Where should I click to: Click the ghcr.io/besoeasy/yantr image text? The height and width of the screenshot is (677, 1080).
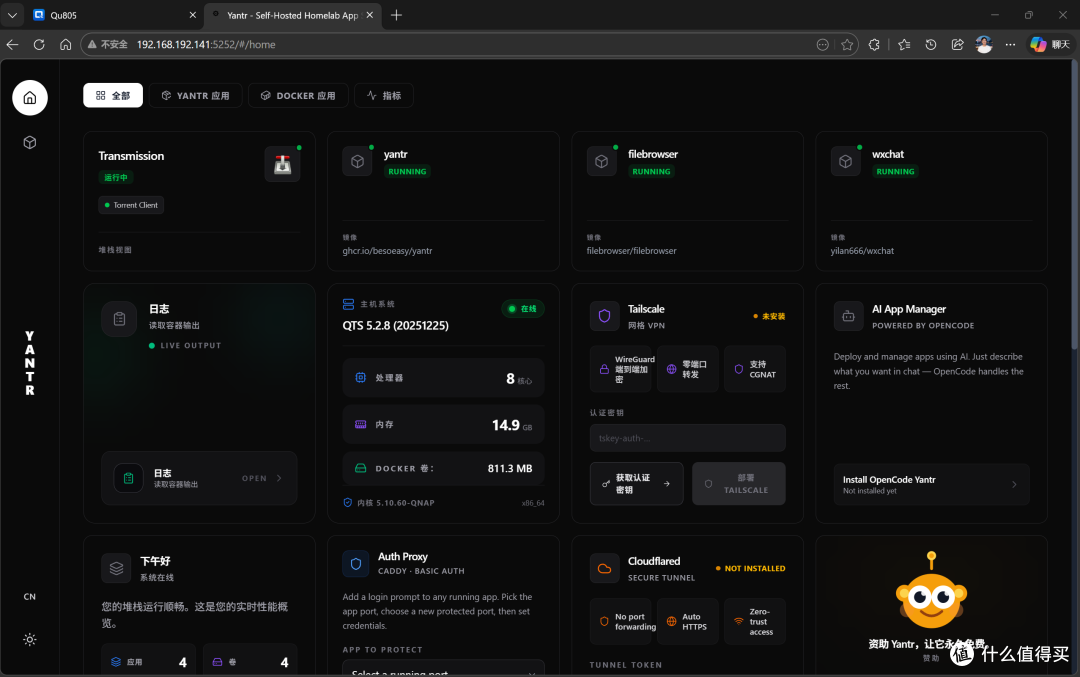(387, 251)
